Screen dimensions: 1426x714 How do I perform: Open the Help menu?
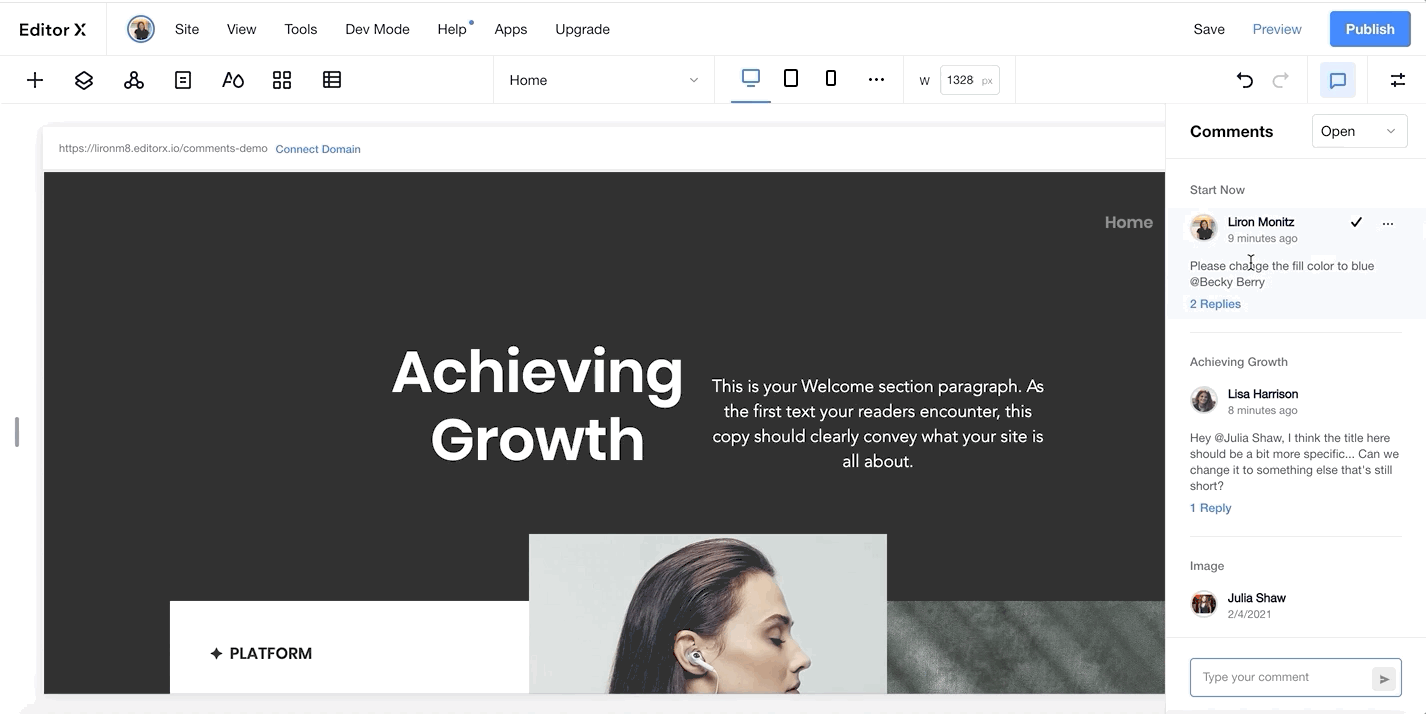point(452,29)
